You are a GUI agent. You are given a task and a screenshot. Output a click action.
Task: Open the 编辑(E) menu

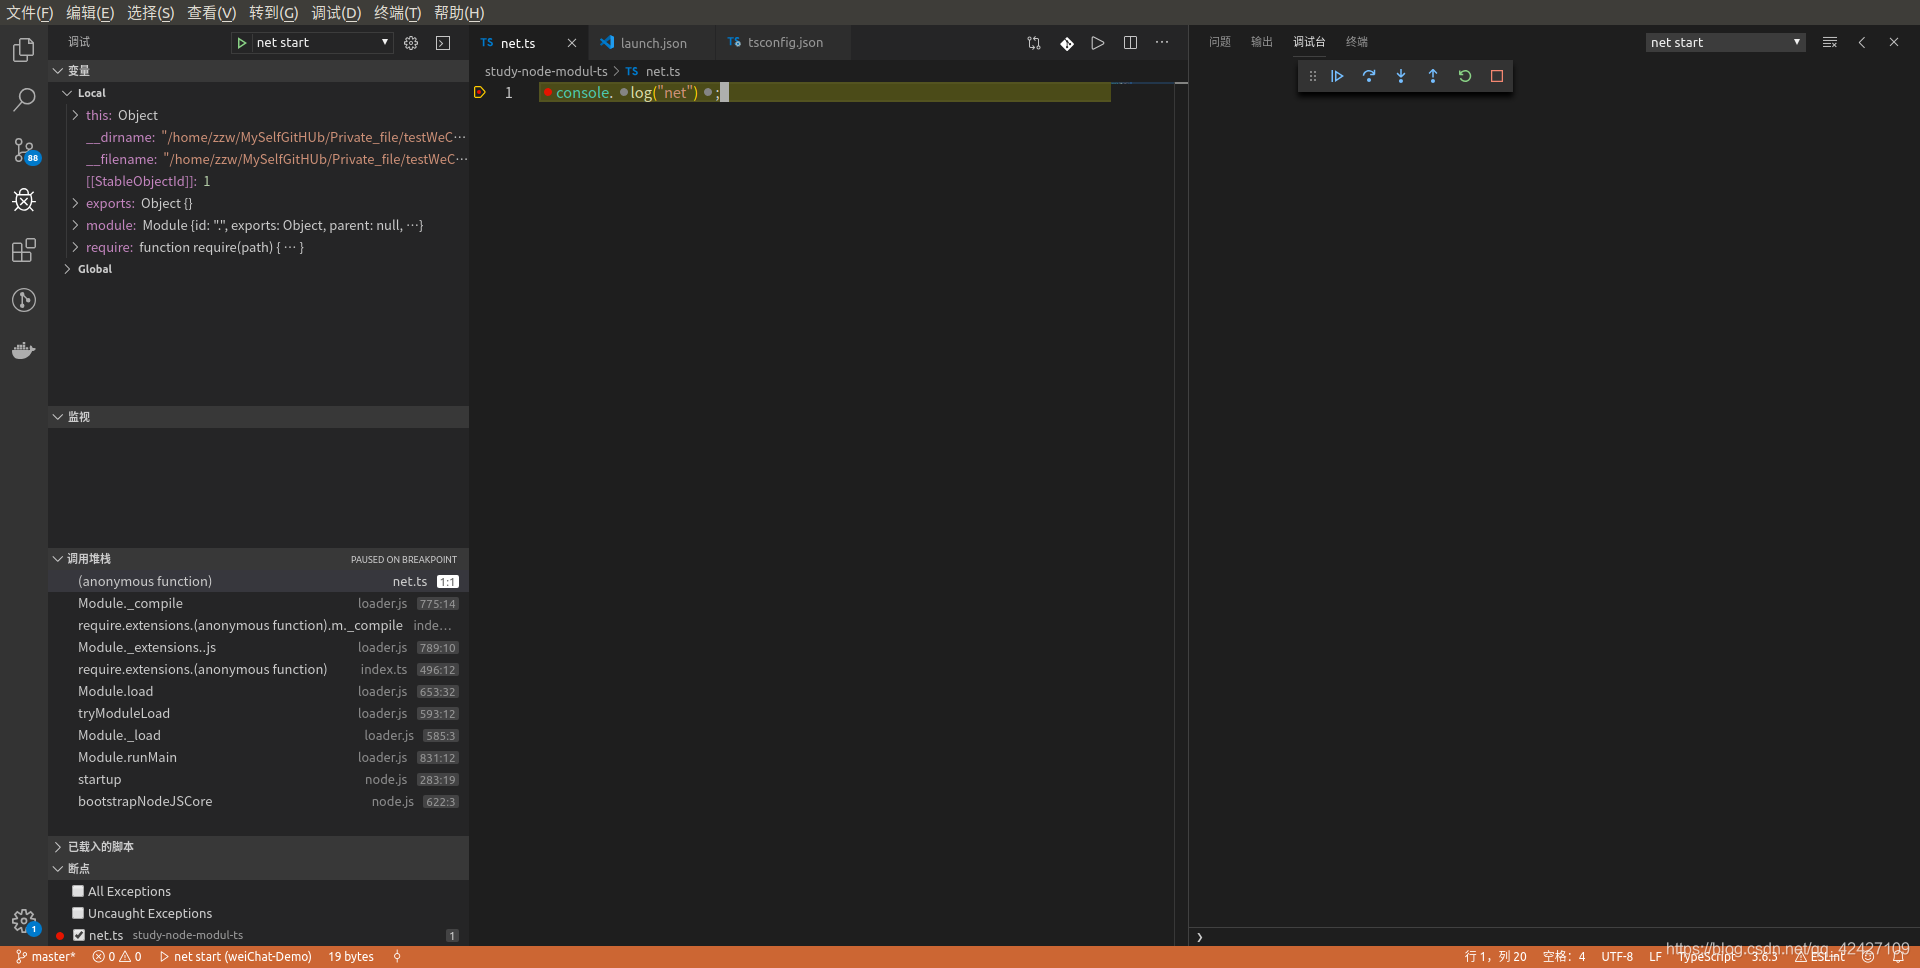[90, 13]
